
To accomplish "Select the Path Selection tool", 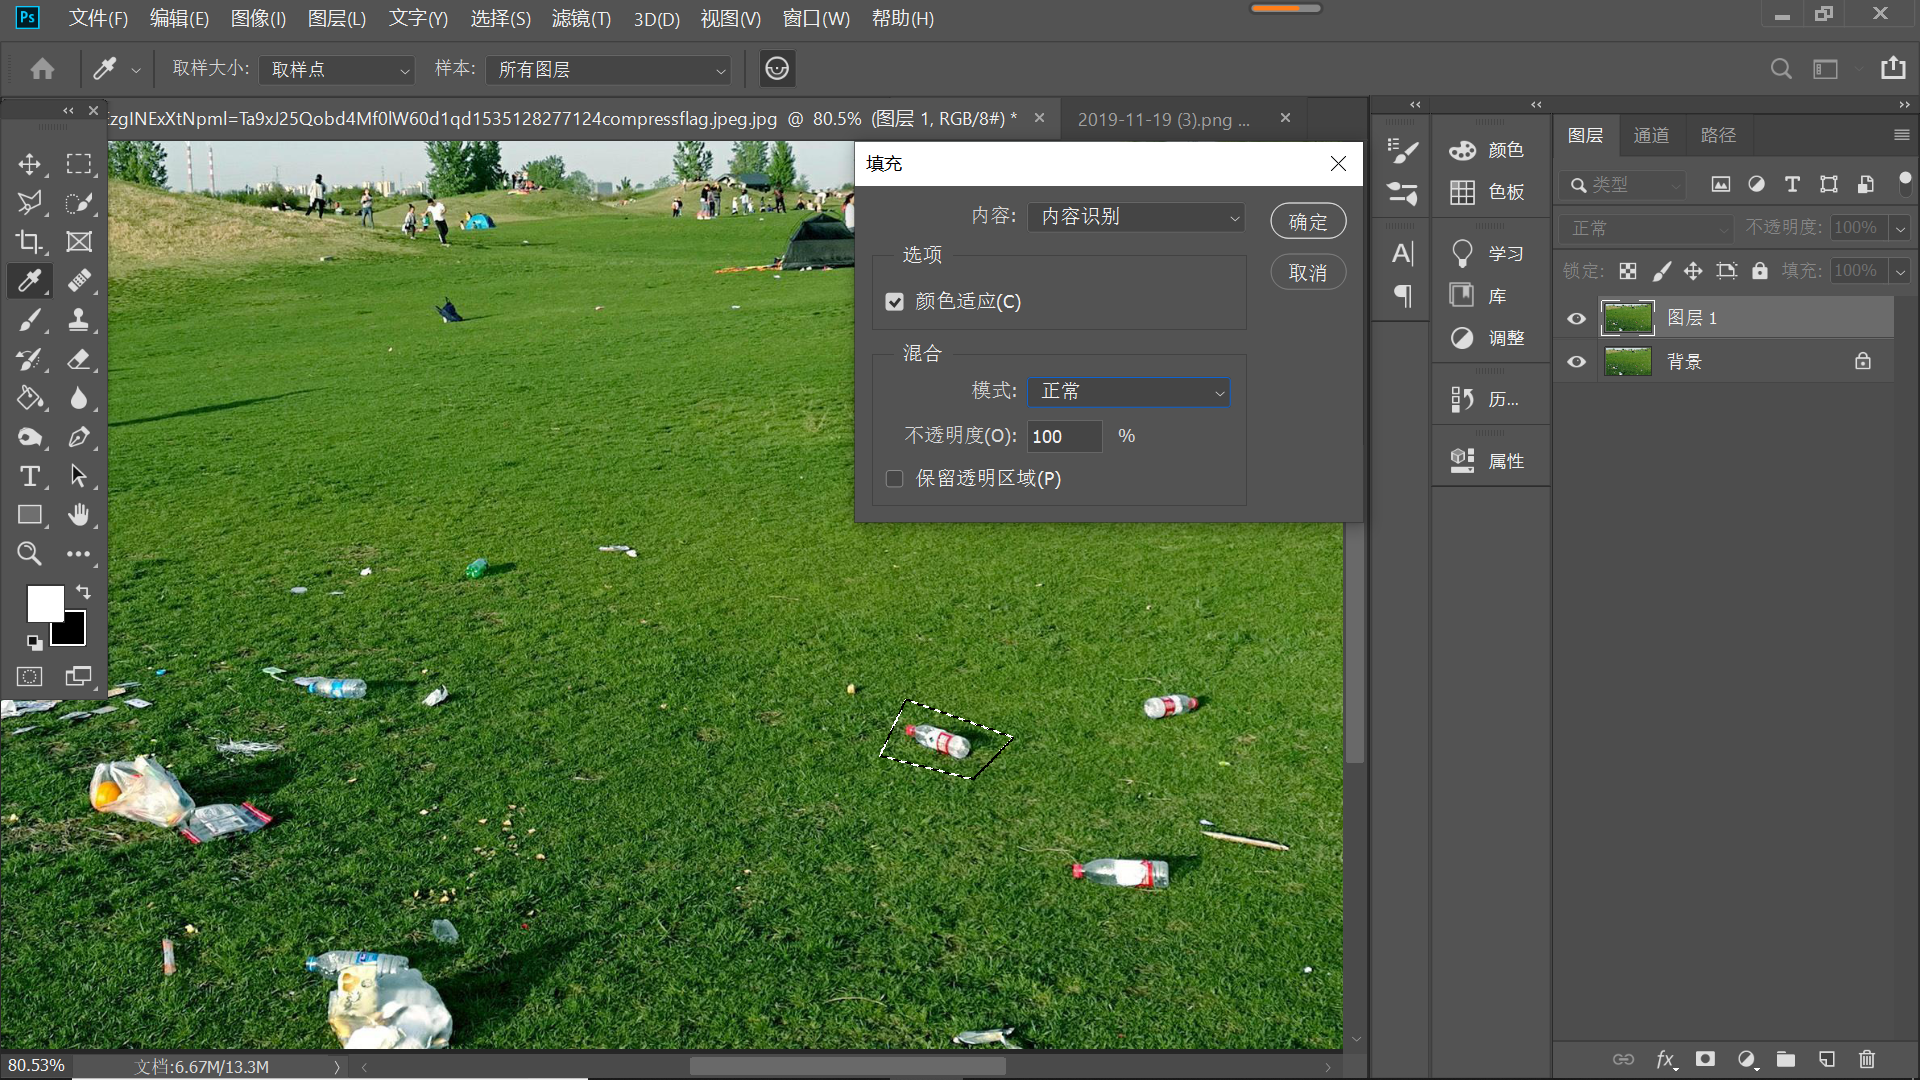I will [x=78, y=476].
